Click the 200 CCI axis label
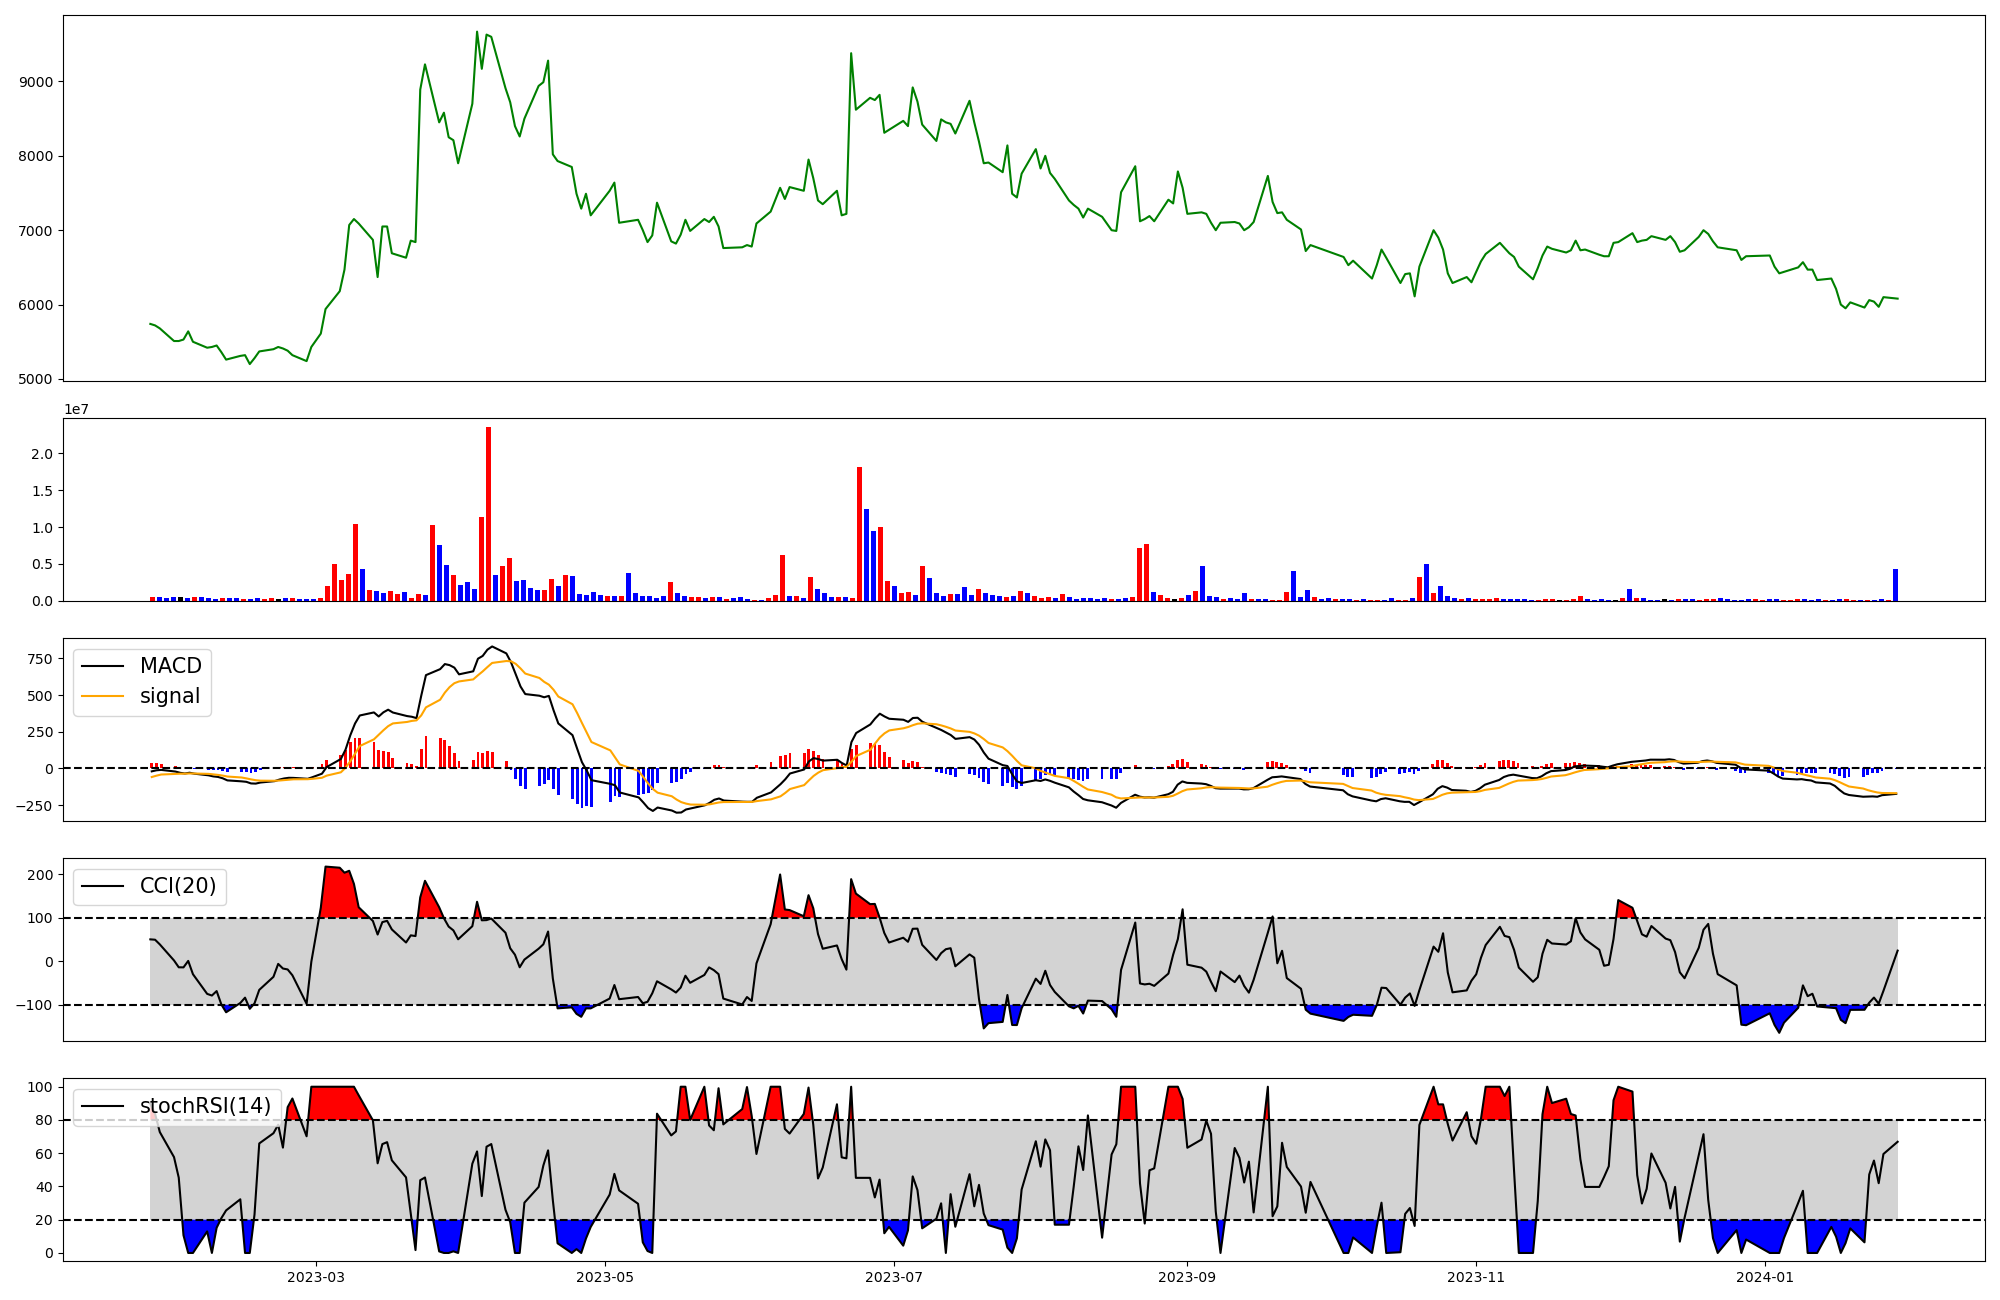Screen dimensions: 2000x1300 [x=40, y=875]
